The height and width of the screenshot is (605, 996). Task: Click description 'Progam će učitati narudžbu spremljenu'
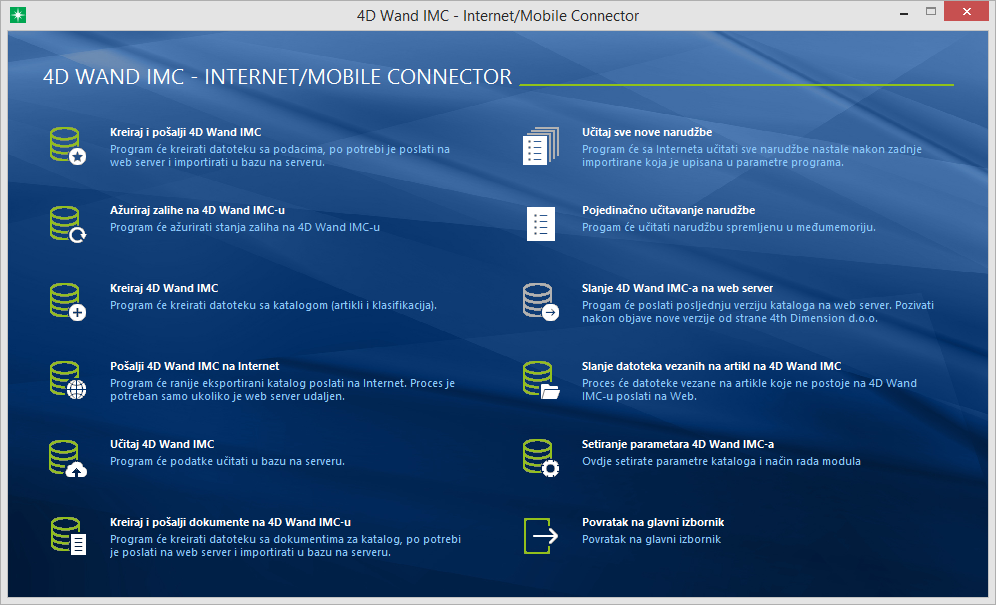tap(729, 228)
